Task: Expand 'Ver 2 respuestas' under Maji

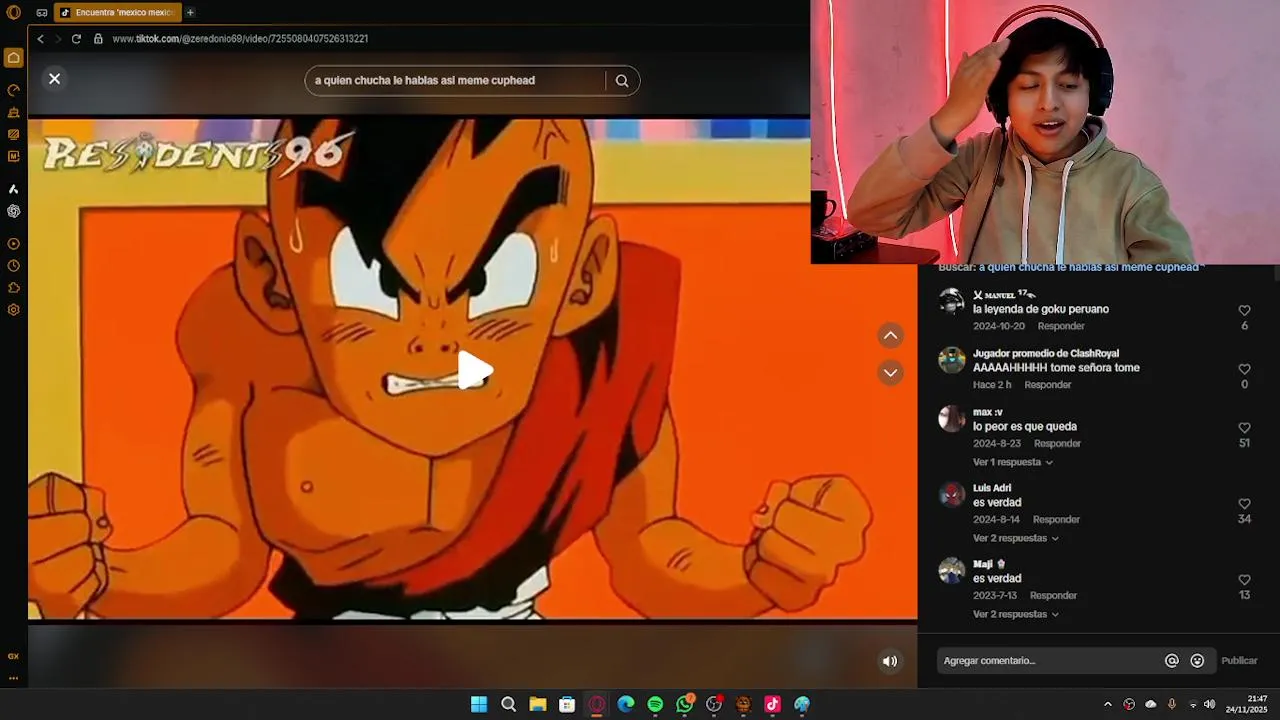Action: 1015,614
